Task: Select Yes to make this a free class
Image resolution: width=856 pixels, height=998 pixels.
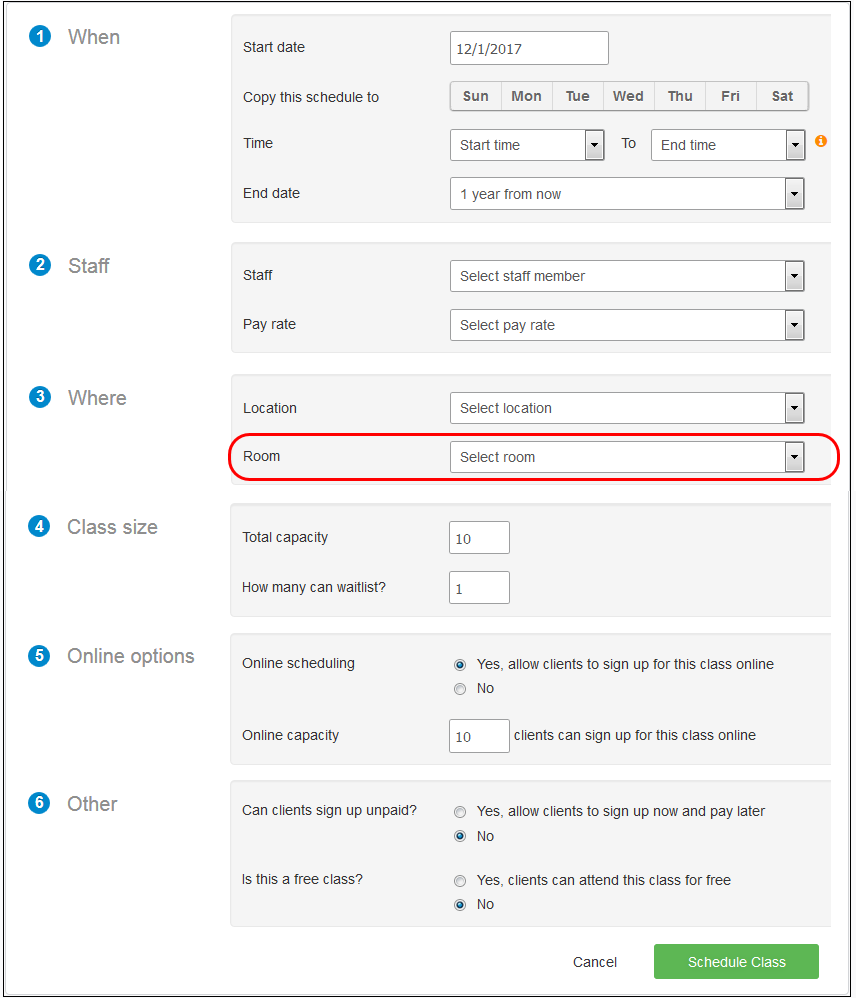Action: (x=460, y=881)
